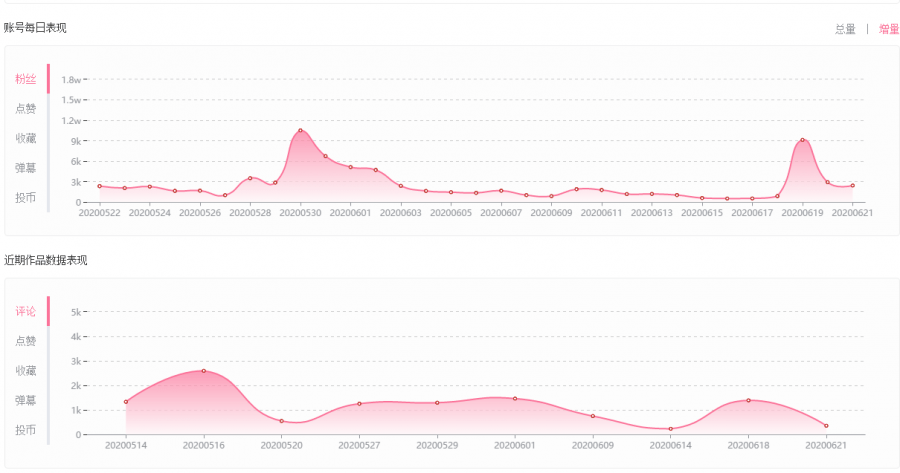Select 点赞 tab in daily performance chart
This screenshot has width=900, height=473.
point(26,108)
